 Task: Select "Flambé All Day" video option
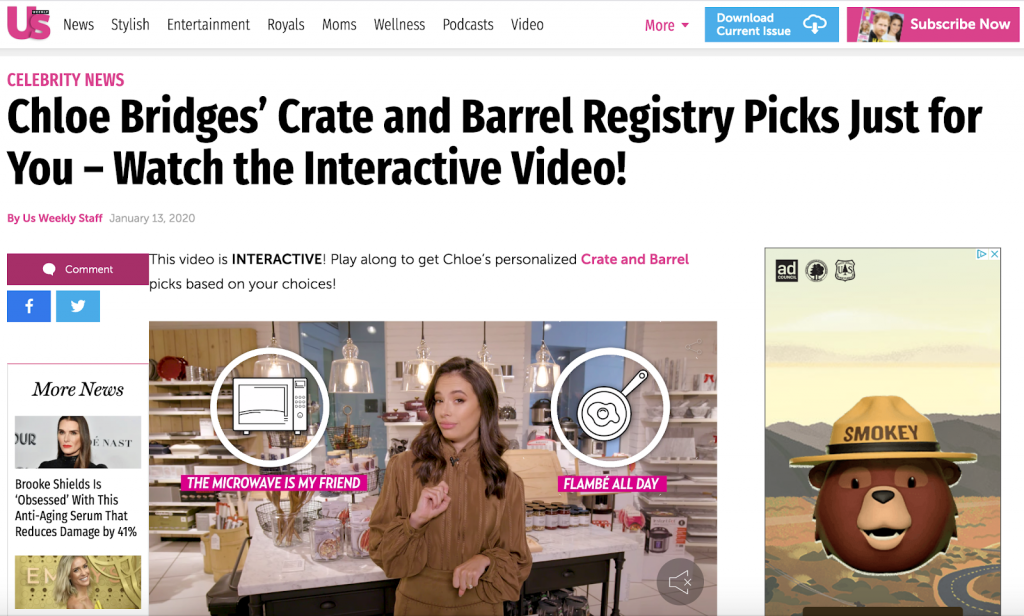[611, 483]
